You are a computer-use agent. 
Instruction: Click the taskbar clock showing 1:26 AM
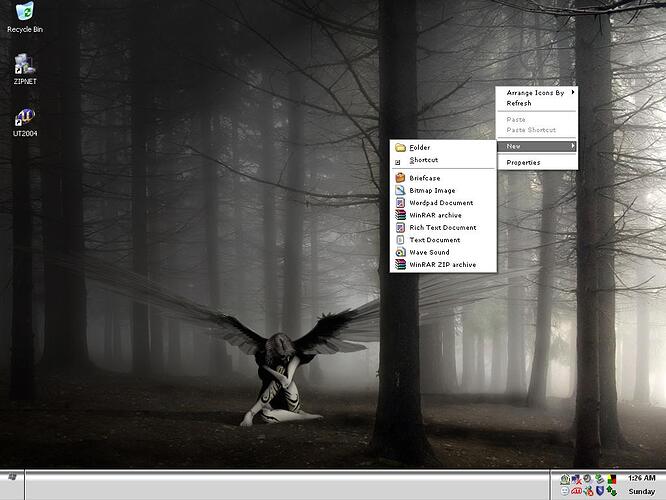[641, 479]
